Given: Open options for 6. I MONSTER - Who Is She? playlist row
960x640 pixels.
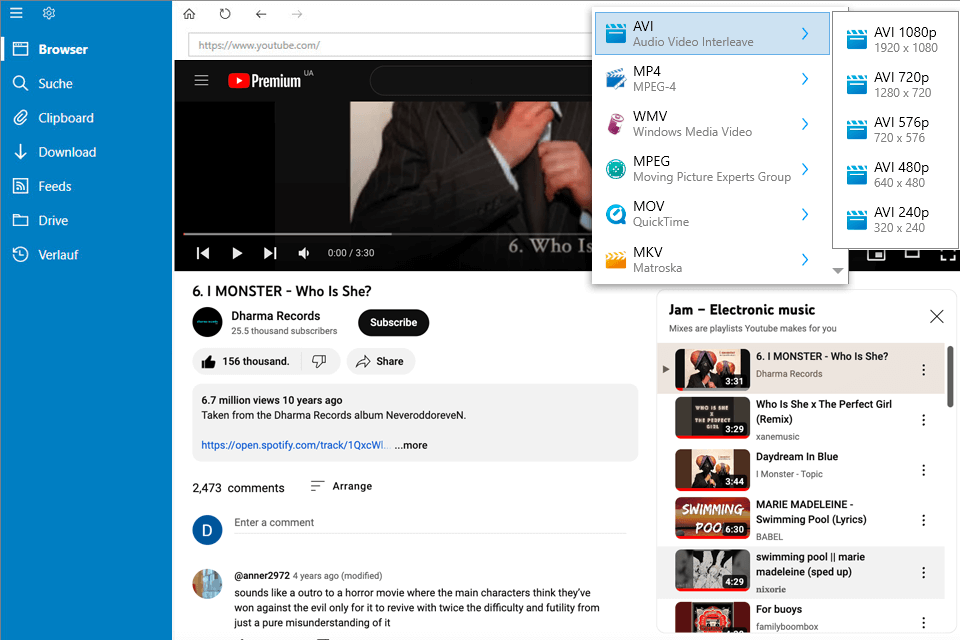Looking at the screenshot, I should coord(923,370).
